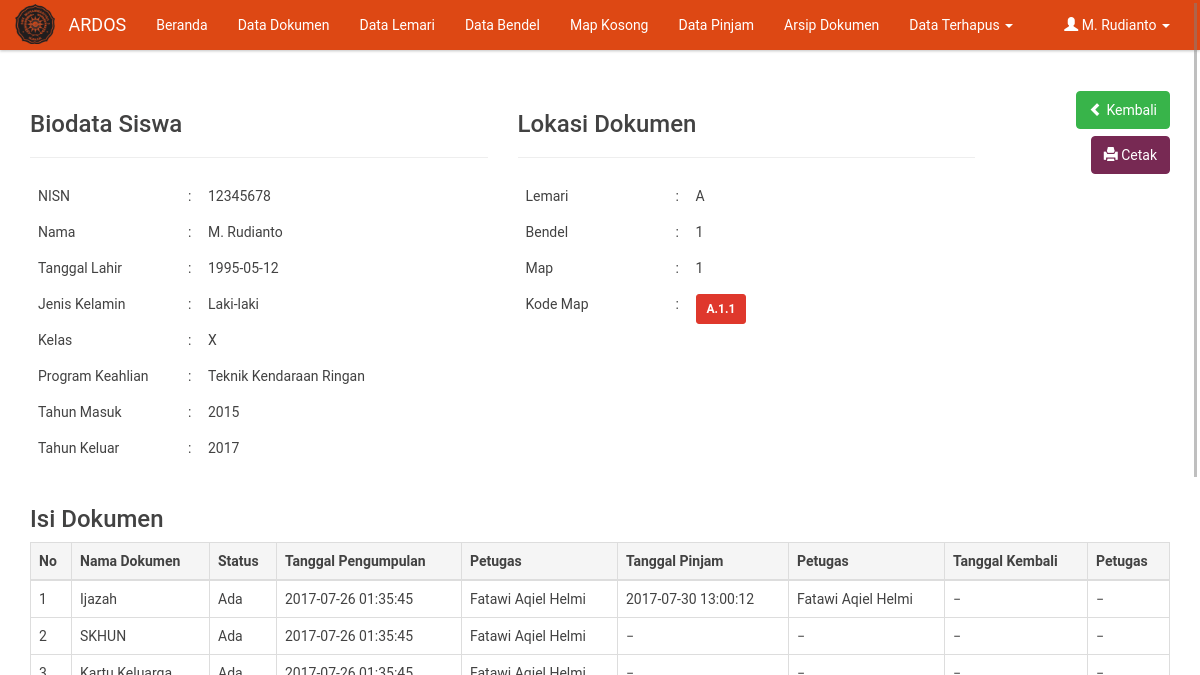
Task: Visit Arsip Dokumen
Action: [x=831, y=25]
